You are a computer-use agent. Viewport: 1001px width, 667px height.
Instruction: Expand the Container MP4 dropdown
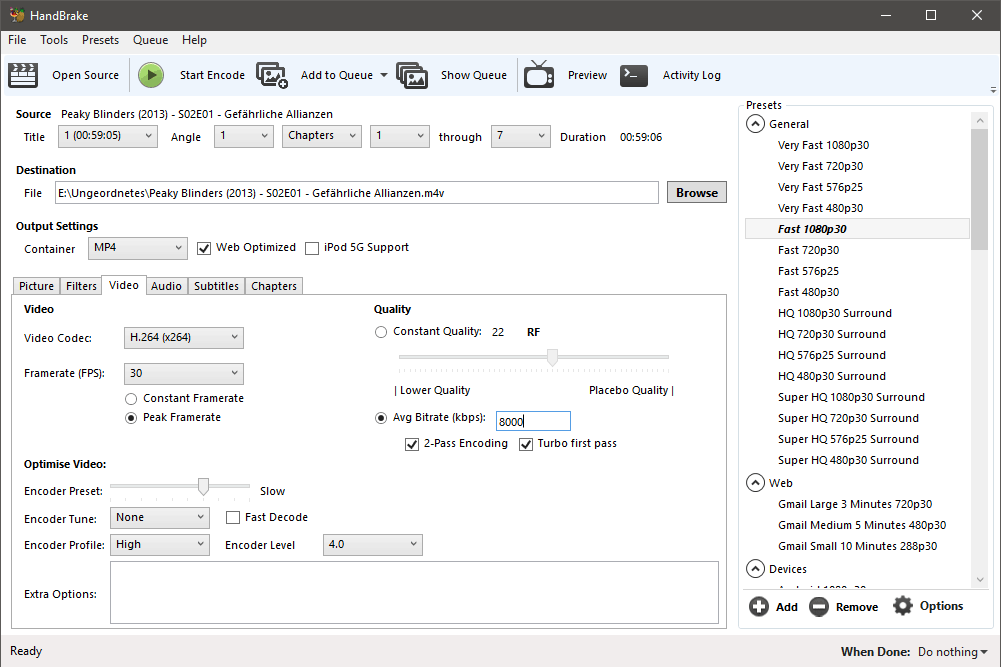click(137, 248)
